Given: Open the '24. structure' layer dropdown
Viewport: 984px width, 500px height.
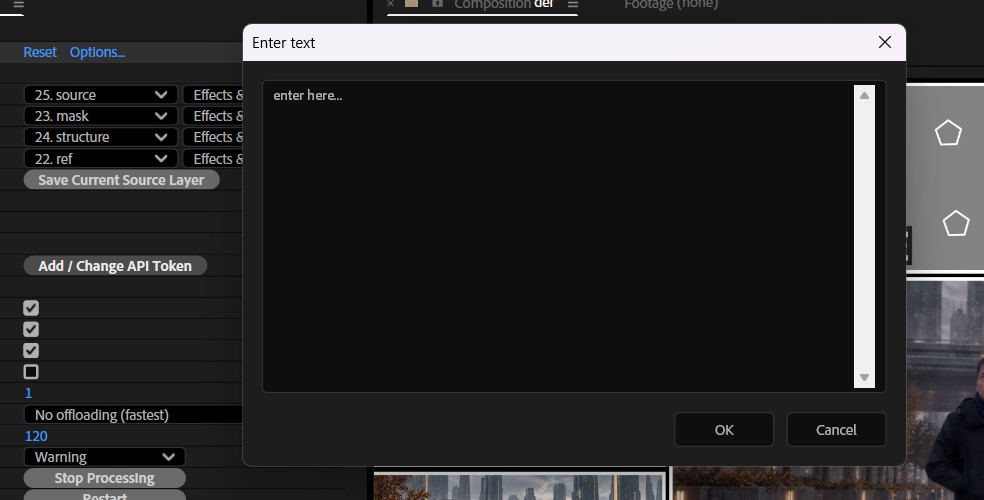Looking at the screenshot, I should [100, 137].
